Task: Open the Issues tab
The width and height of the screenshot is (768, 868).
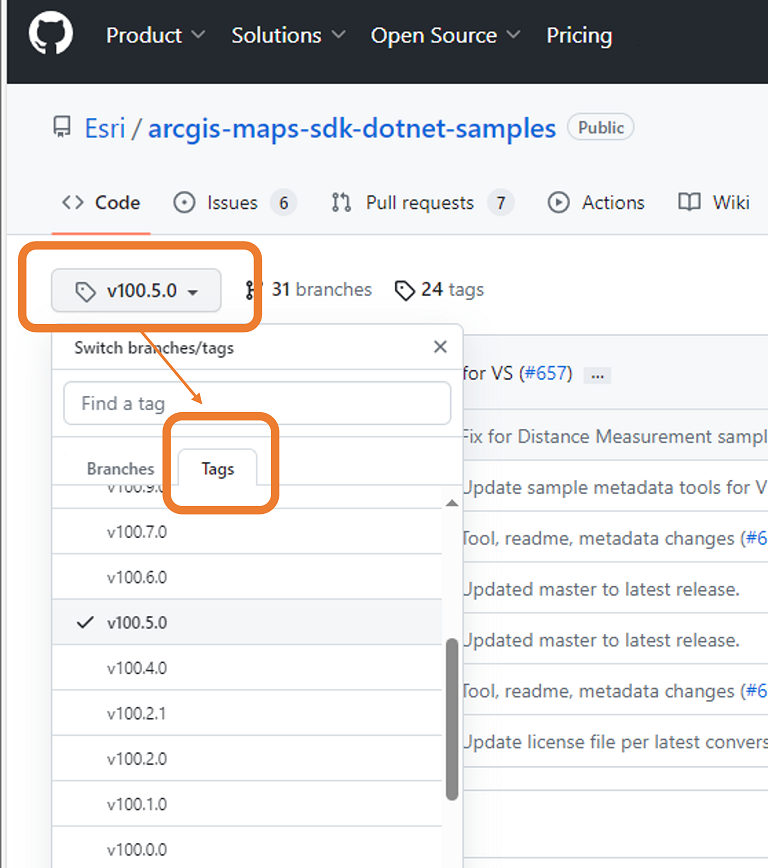Action: pos(235,203)
